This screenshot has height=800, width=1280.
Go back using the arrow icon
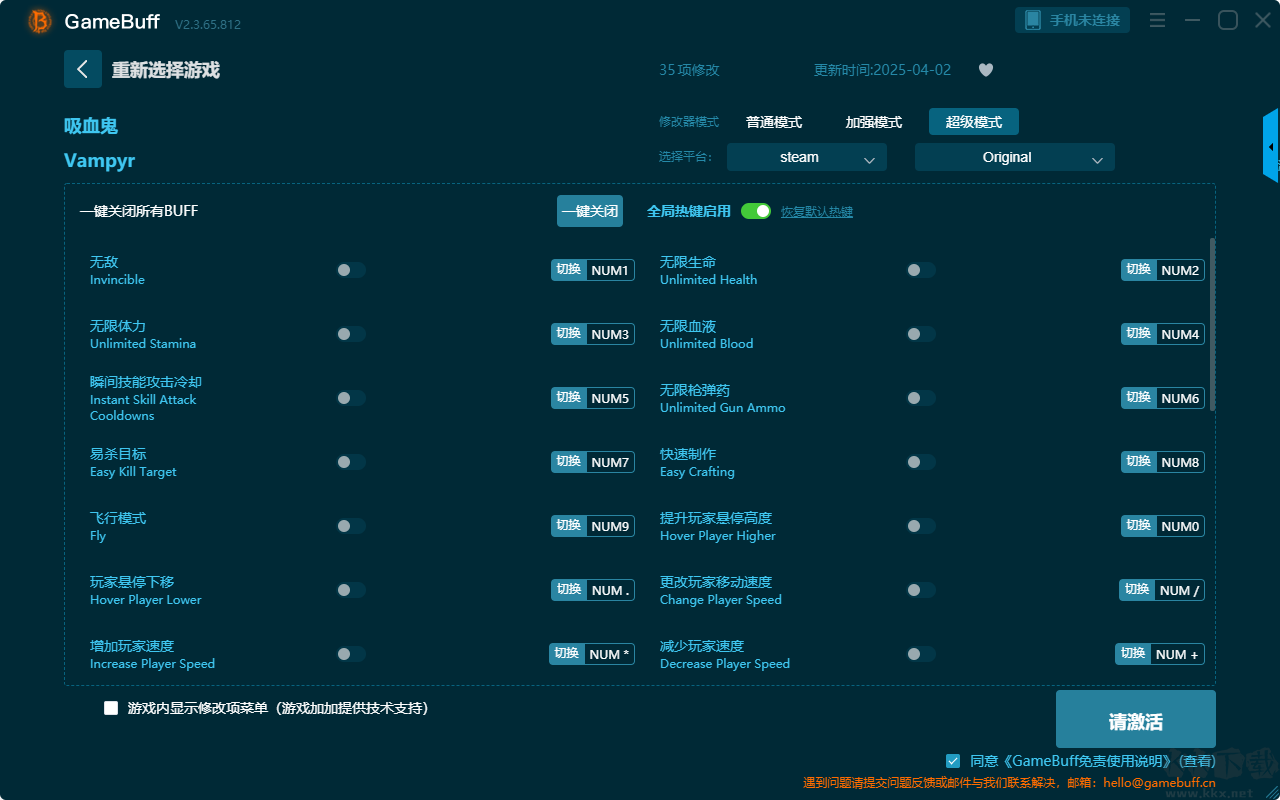[83, 69]
